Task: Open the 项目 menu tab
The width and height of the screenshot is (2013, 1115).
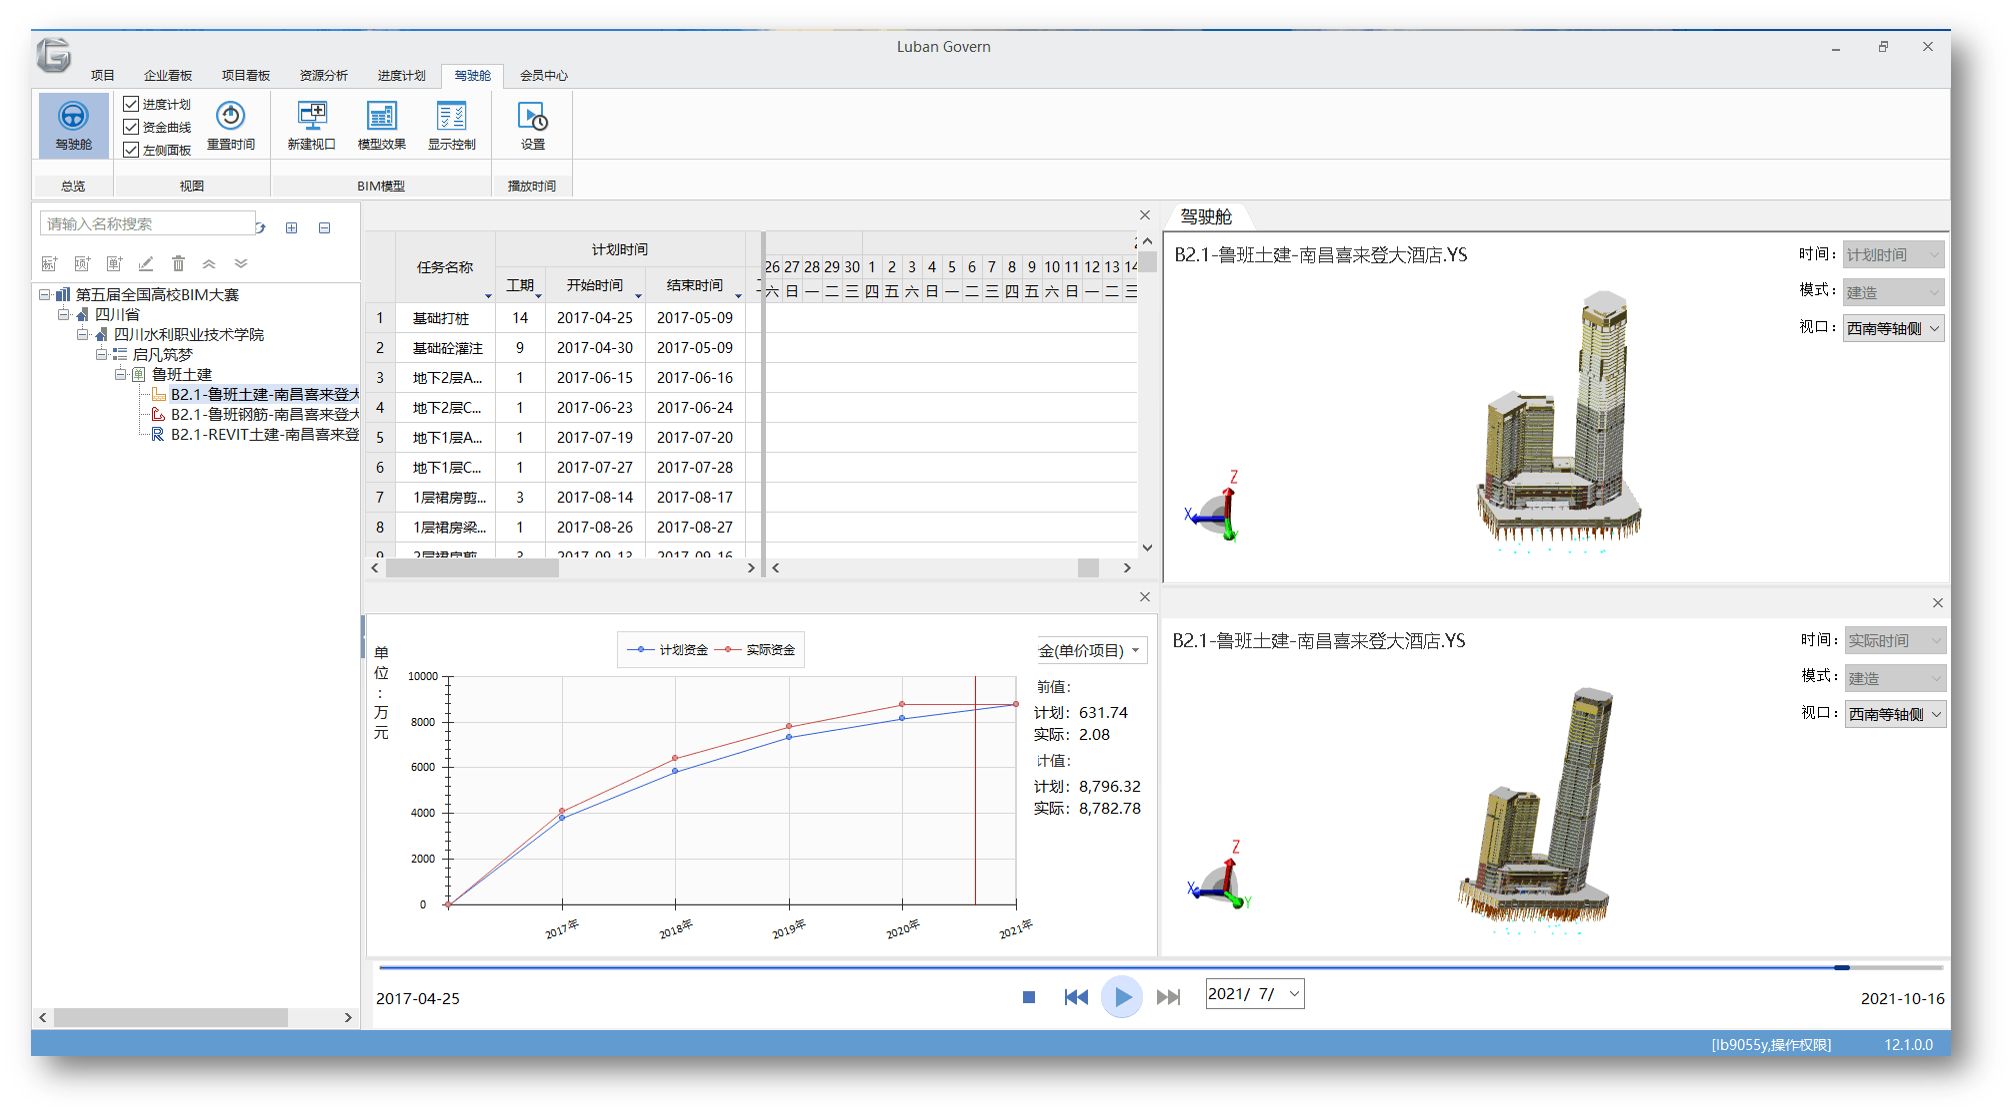Action: pos(103,75)
